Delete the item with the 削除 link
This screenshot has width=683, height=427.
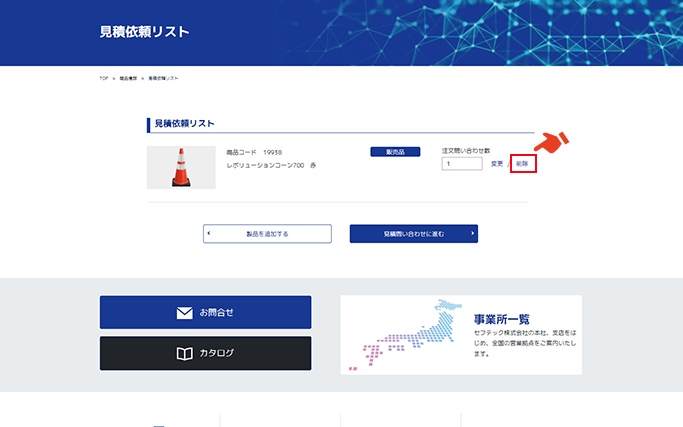(522, 164)
